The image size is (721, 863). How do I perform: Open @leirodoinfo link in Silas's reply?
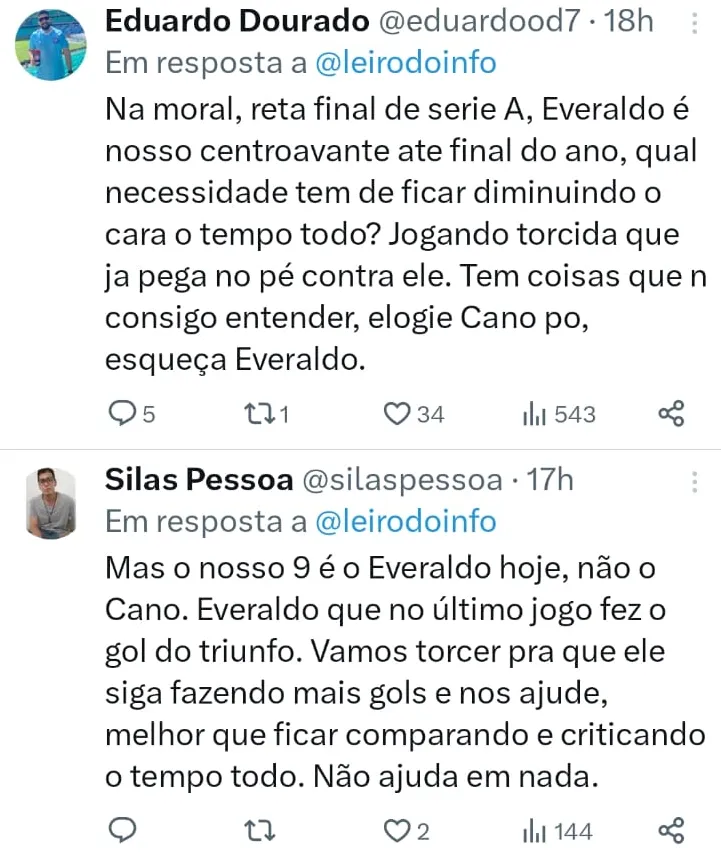[x=405, y=521]
